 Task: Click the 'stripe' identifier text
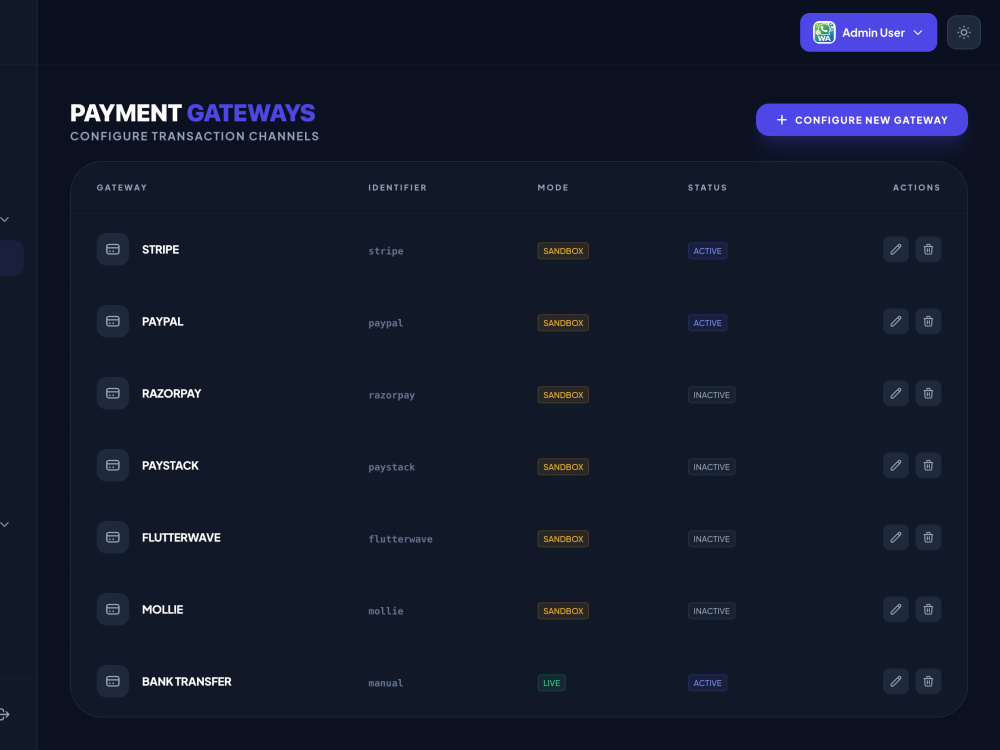pos(386,251)
